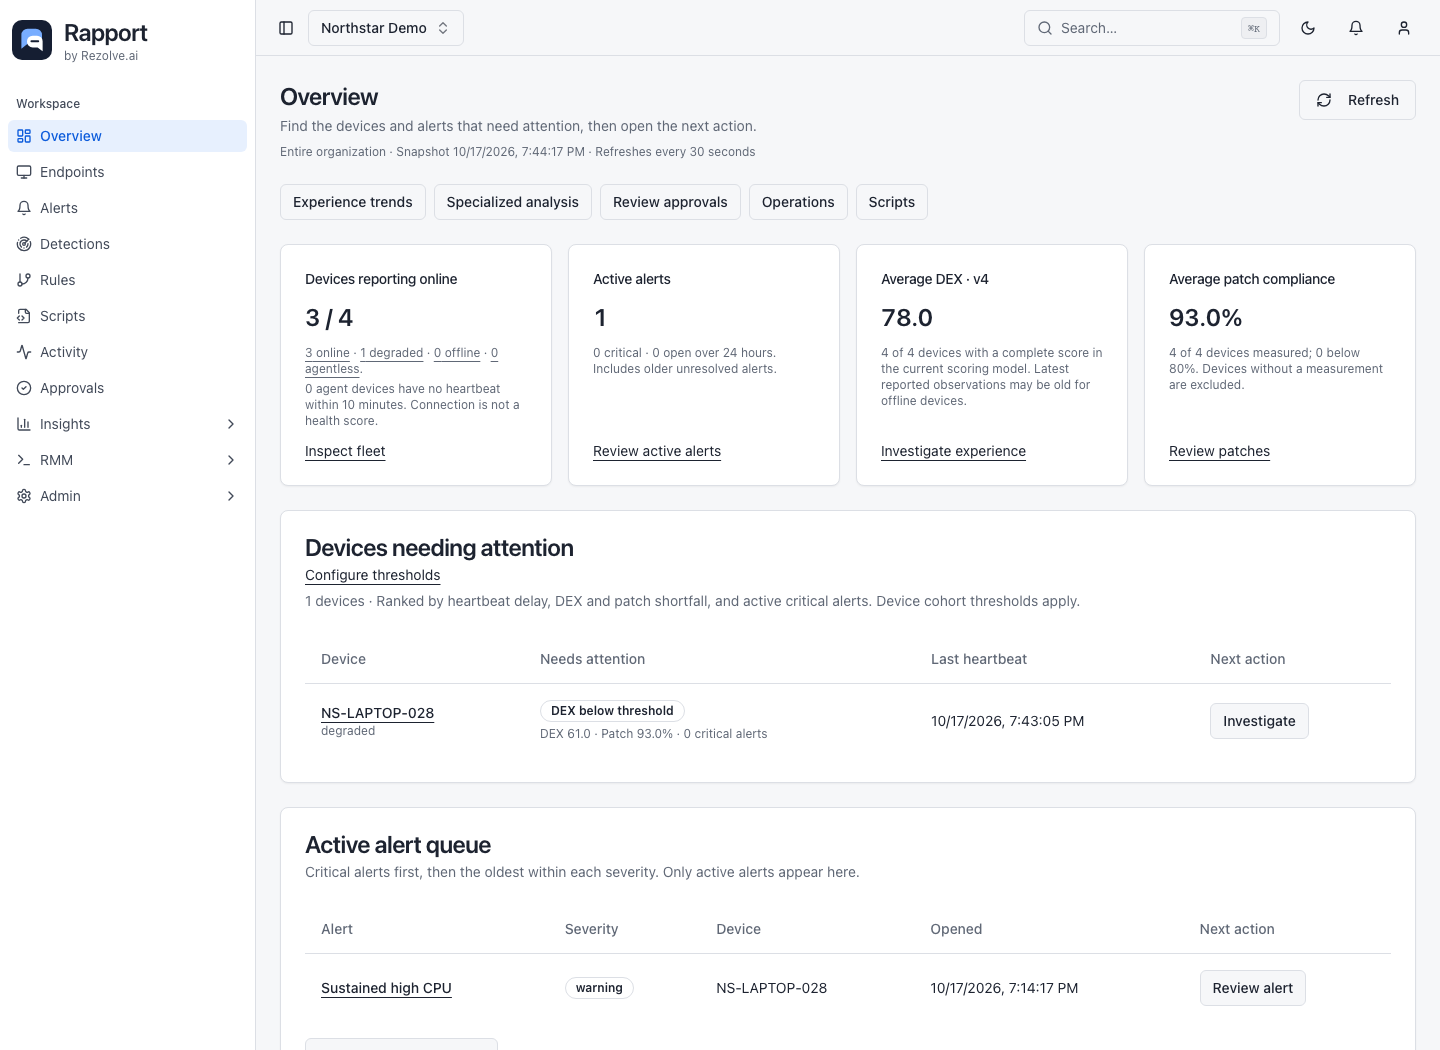The height and width of the screenshot is (1050, 1440).
Task: Open Detections in the sidebar
Action: [127, 244]
